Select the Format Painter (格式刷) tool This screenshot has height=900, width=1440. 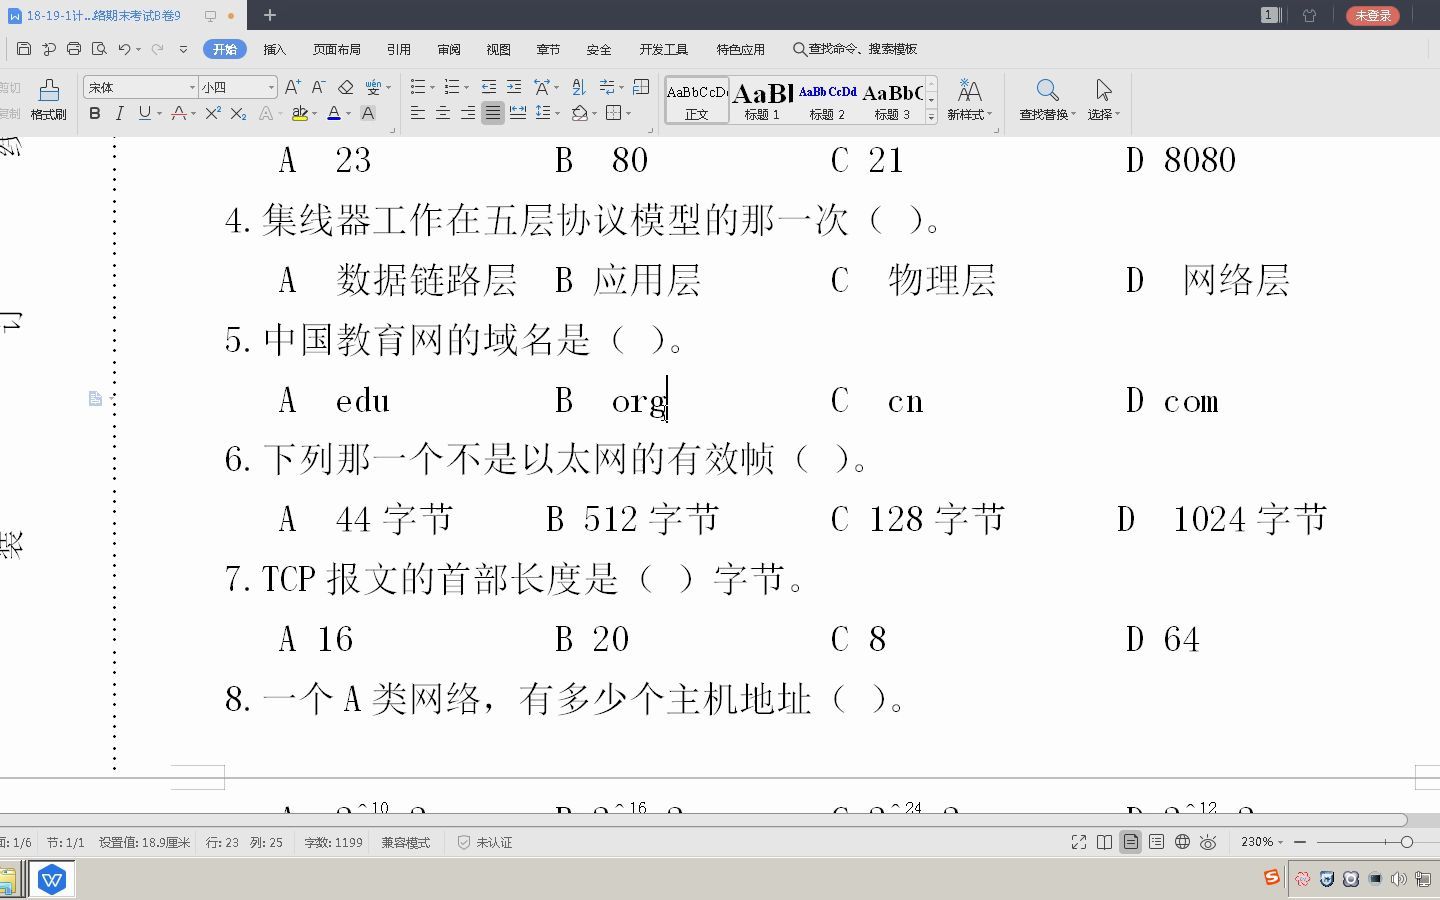[x=48, y=100]
